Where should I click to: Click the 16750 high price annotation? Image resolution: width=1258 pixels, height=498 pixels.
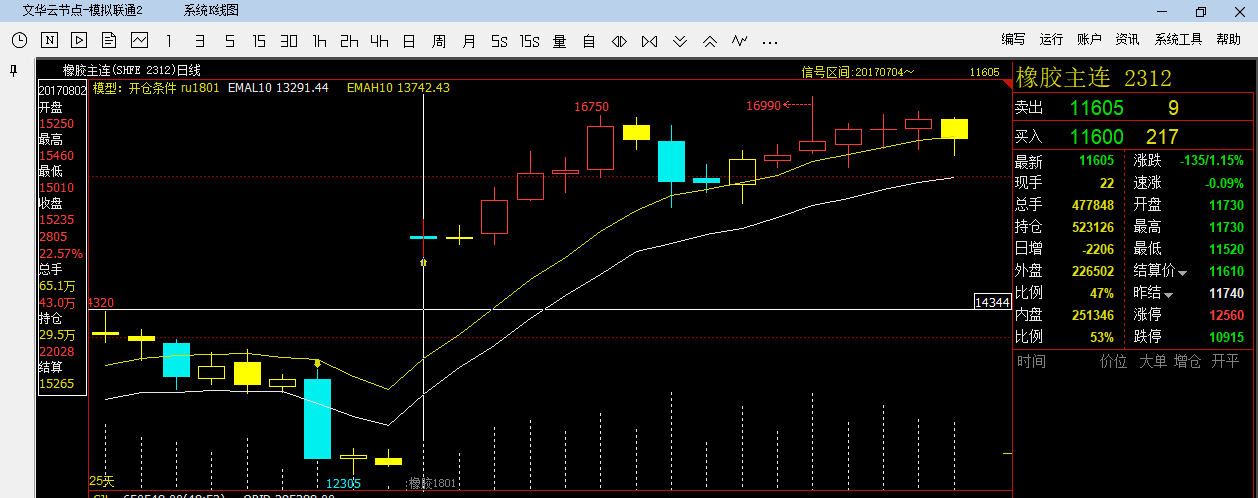point(591,106)
